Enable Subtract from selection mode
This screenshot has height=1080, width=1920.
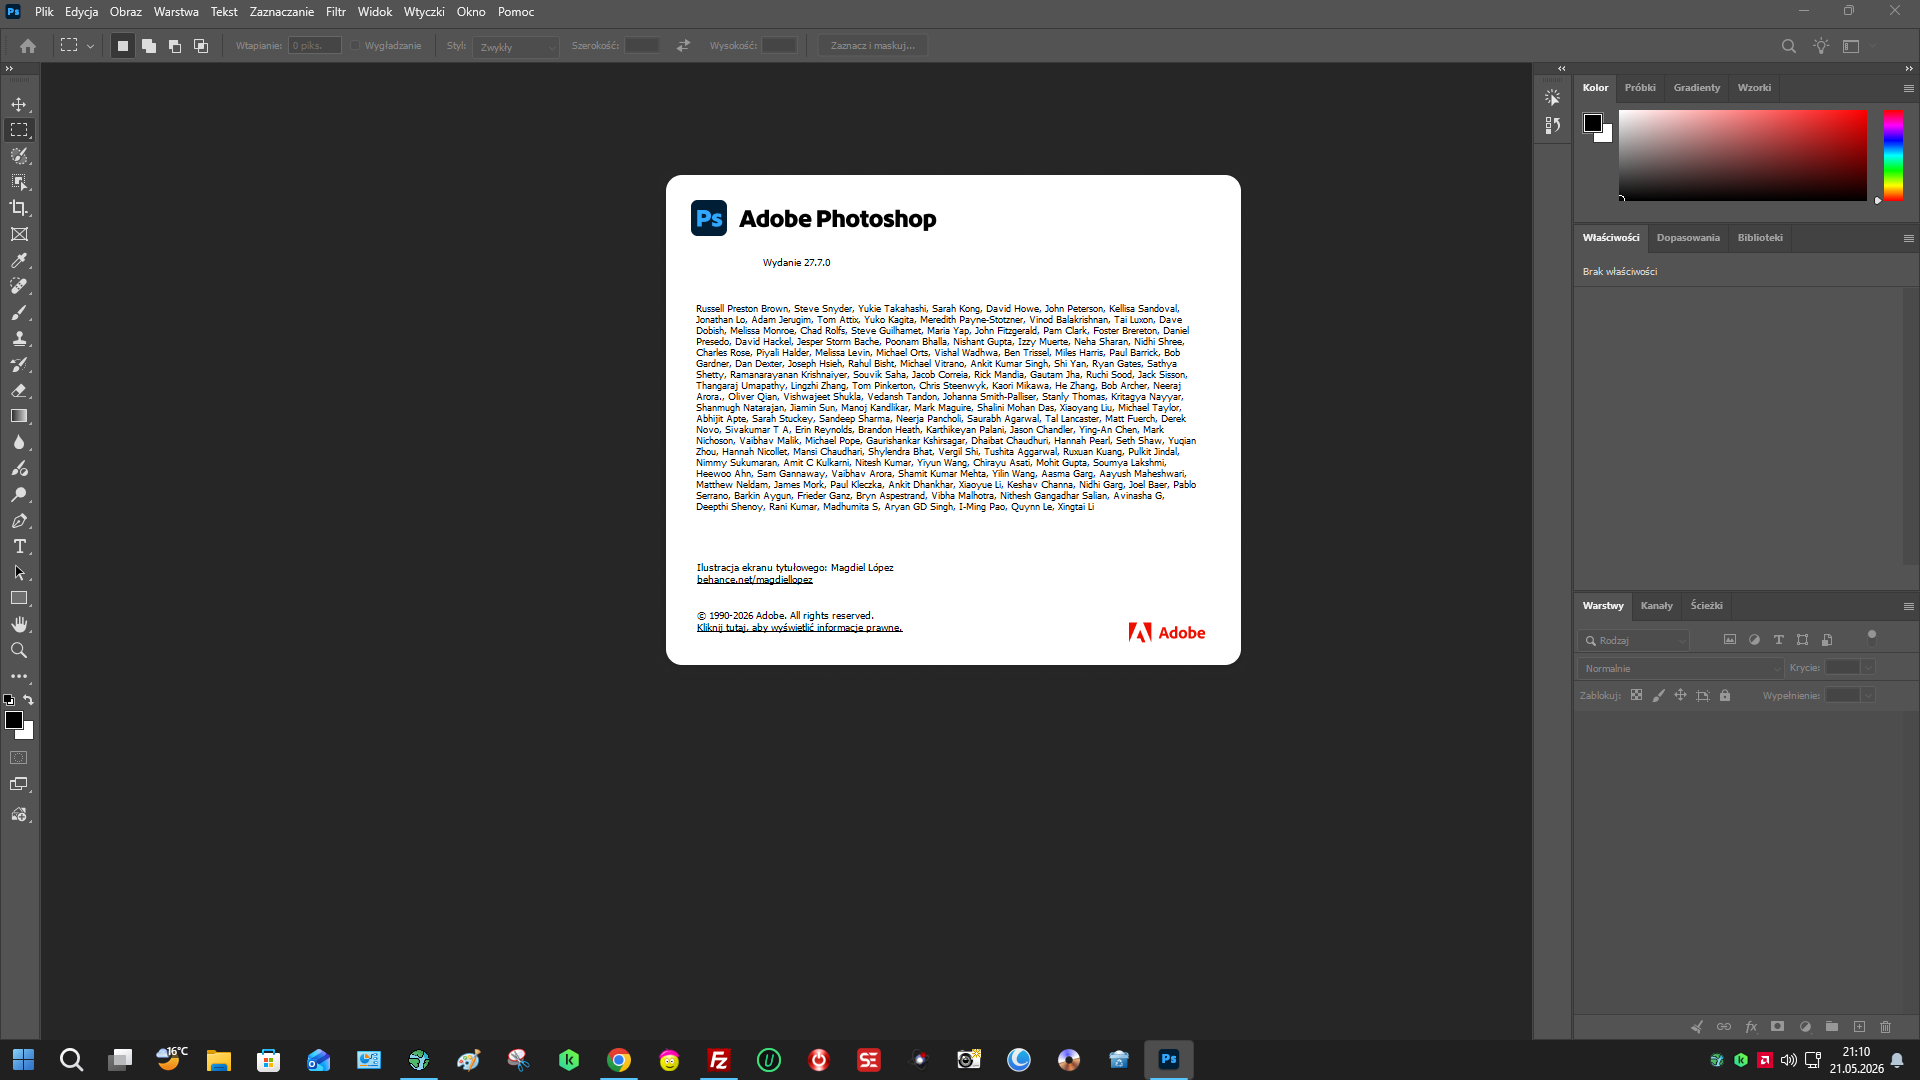click(x=175, y=46)
